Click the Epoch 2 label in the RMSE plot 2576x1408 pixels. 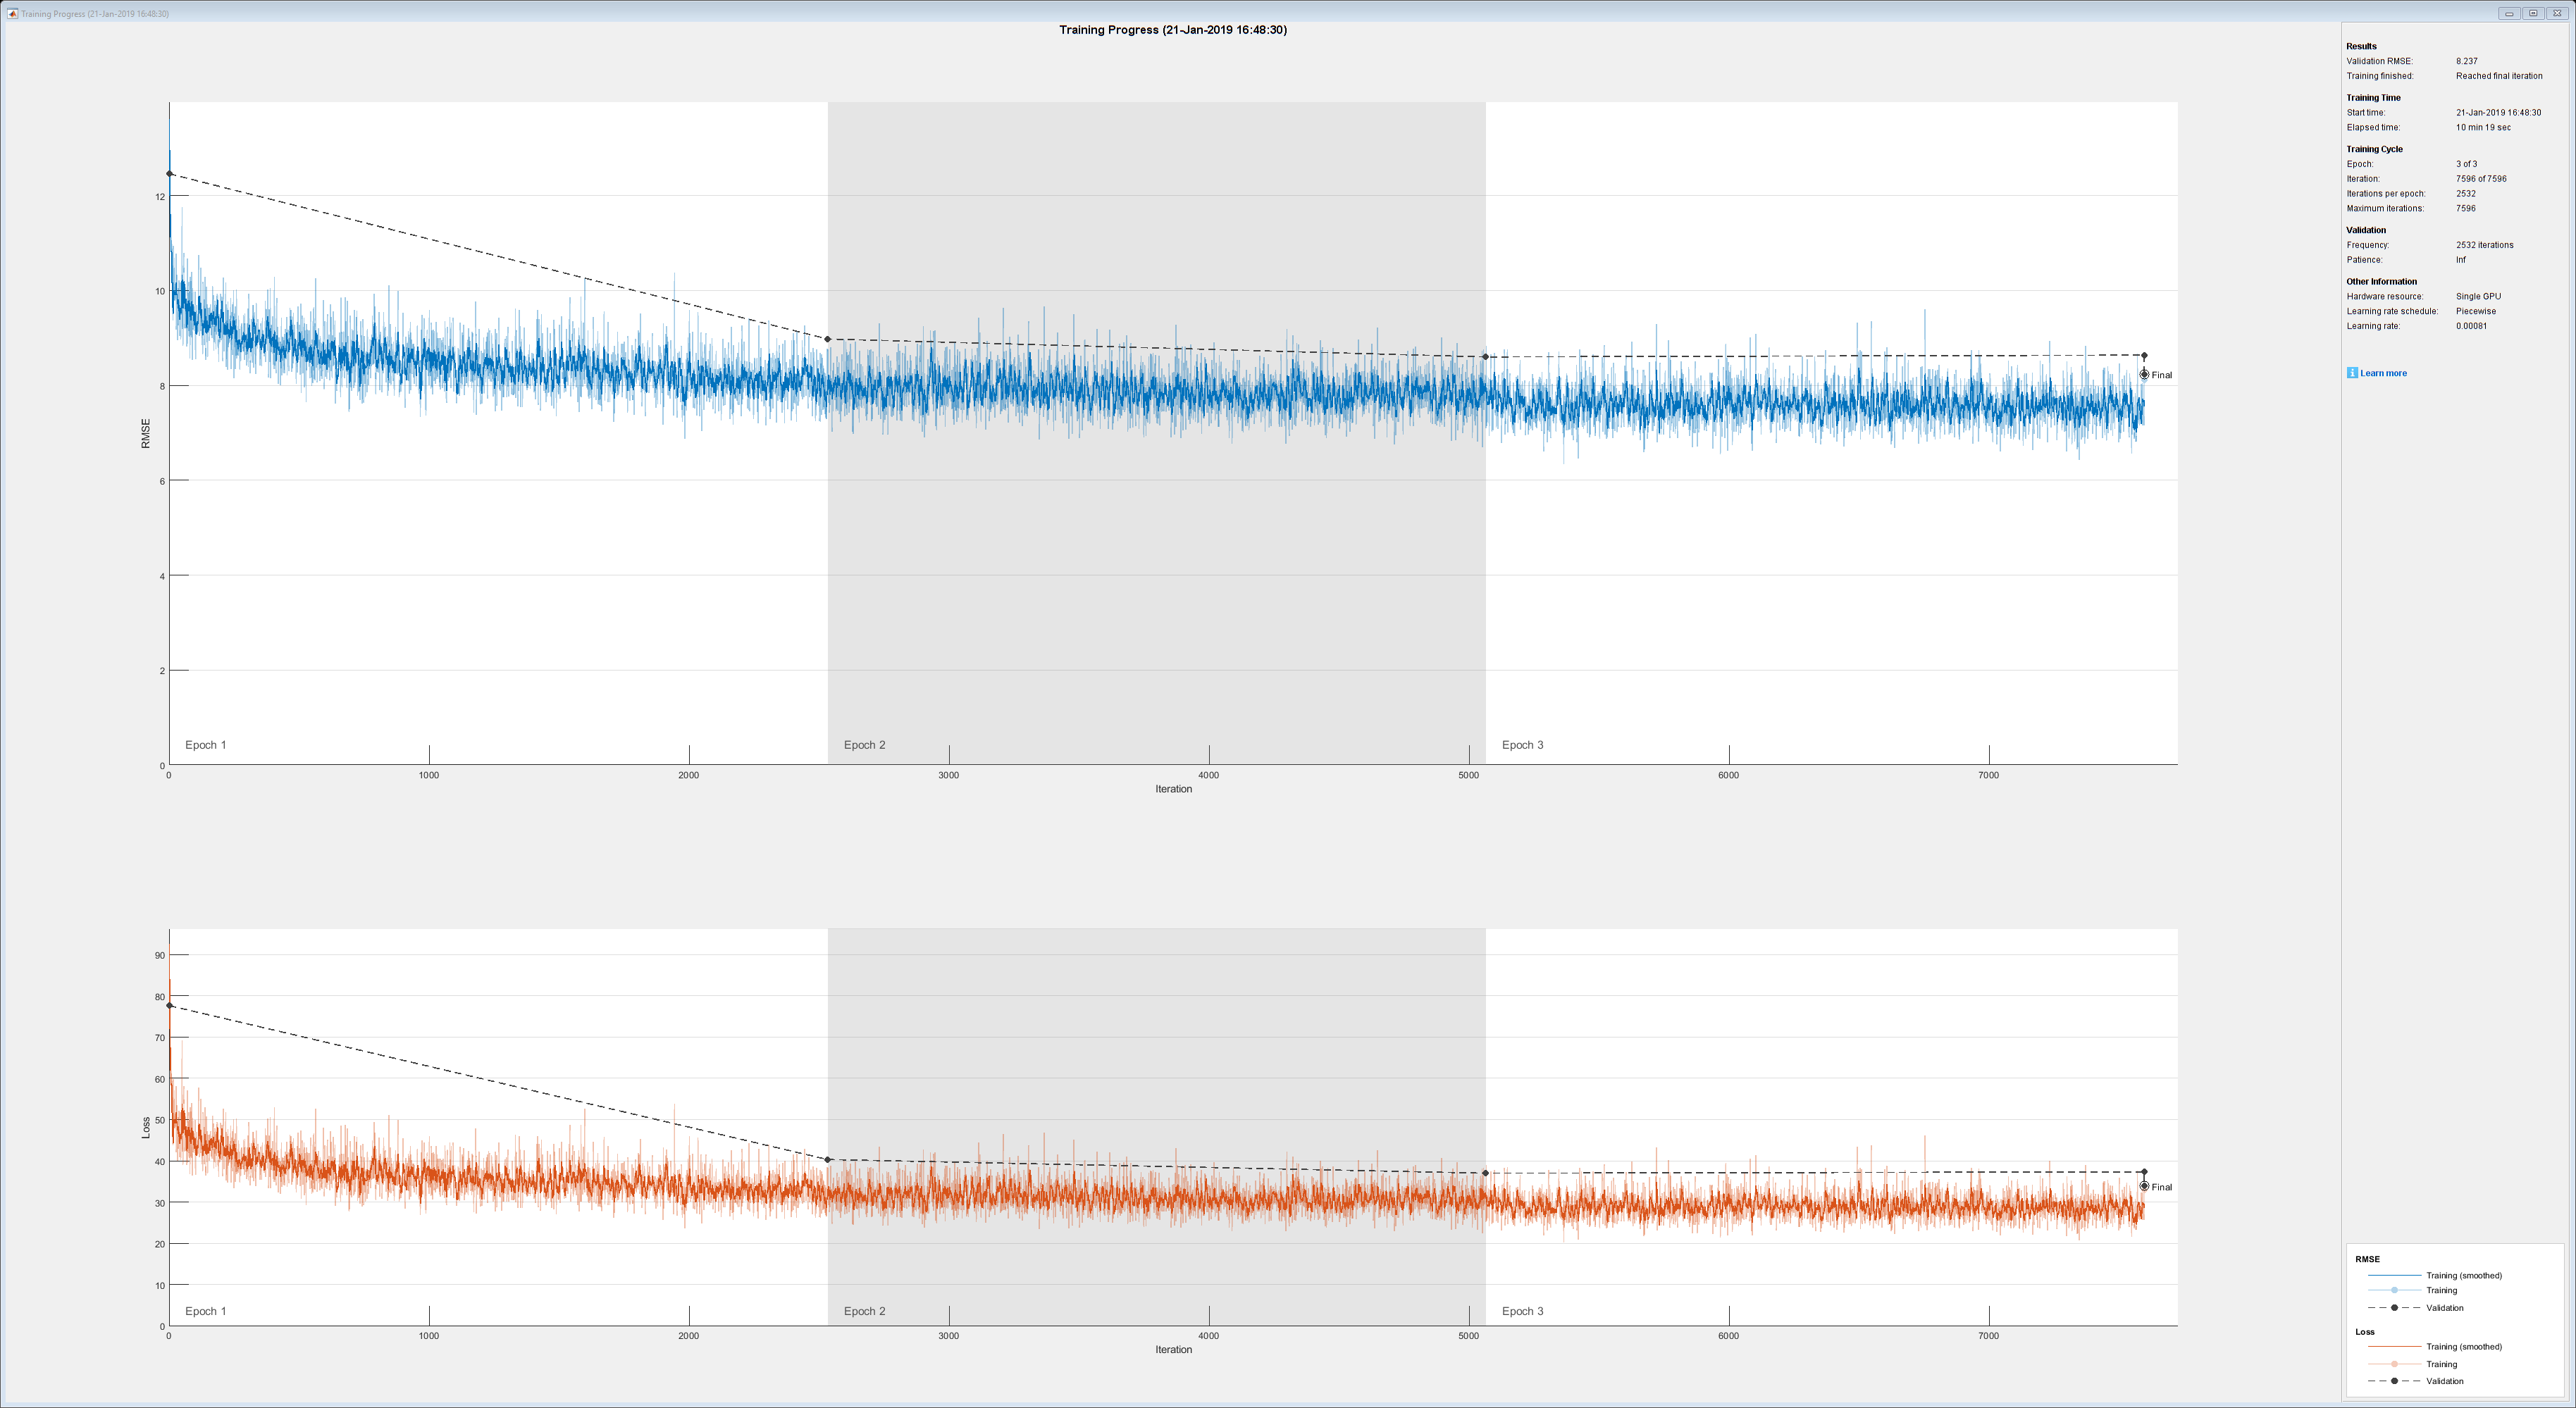point(864,745)
